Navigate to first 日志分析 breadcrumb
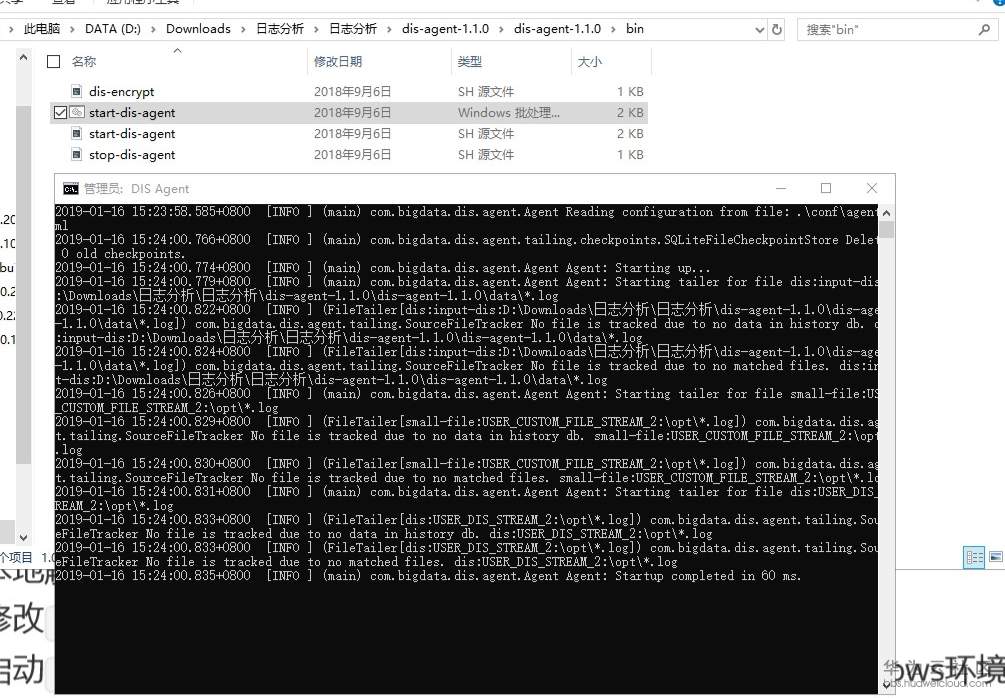Image resolution: width=1005 pixels, height=698 pixels. point(280,29)
